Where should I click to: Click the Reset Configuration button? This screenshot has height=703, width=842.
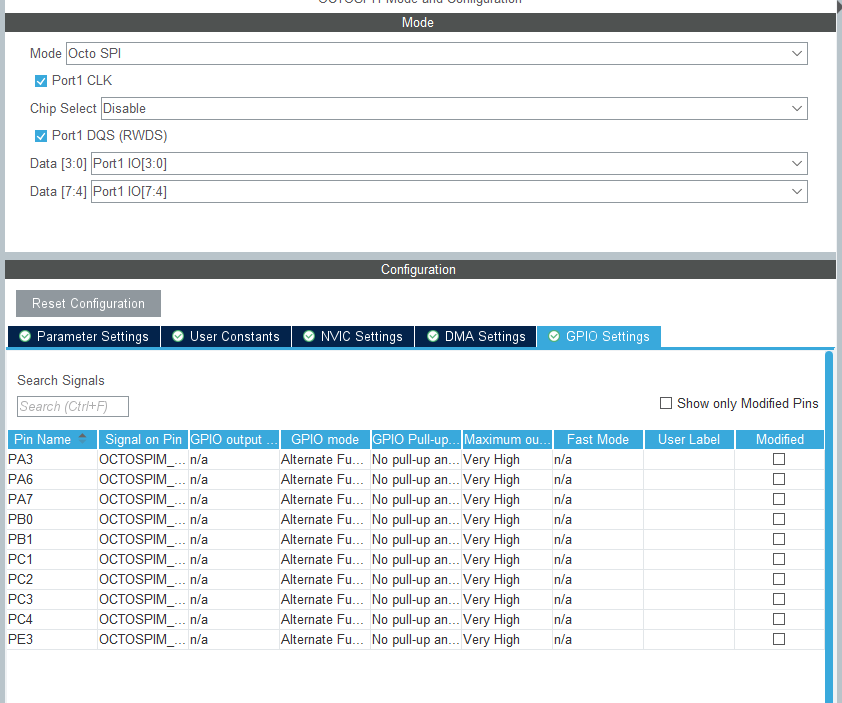(x=88, y=303)
